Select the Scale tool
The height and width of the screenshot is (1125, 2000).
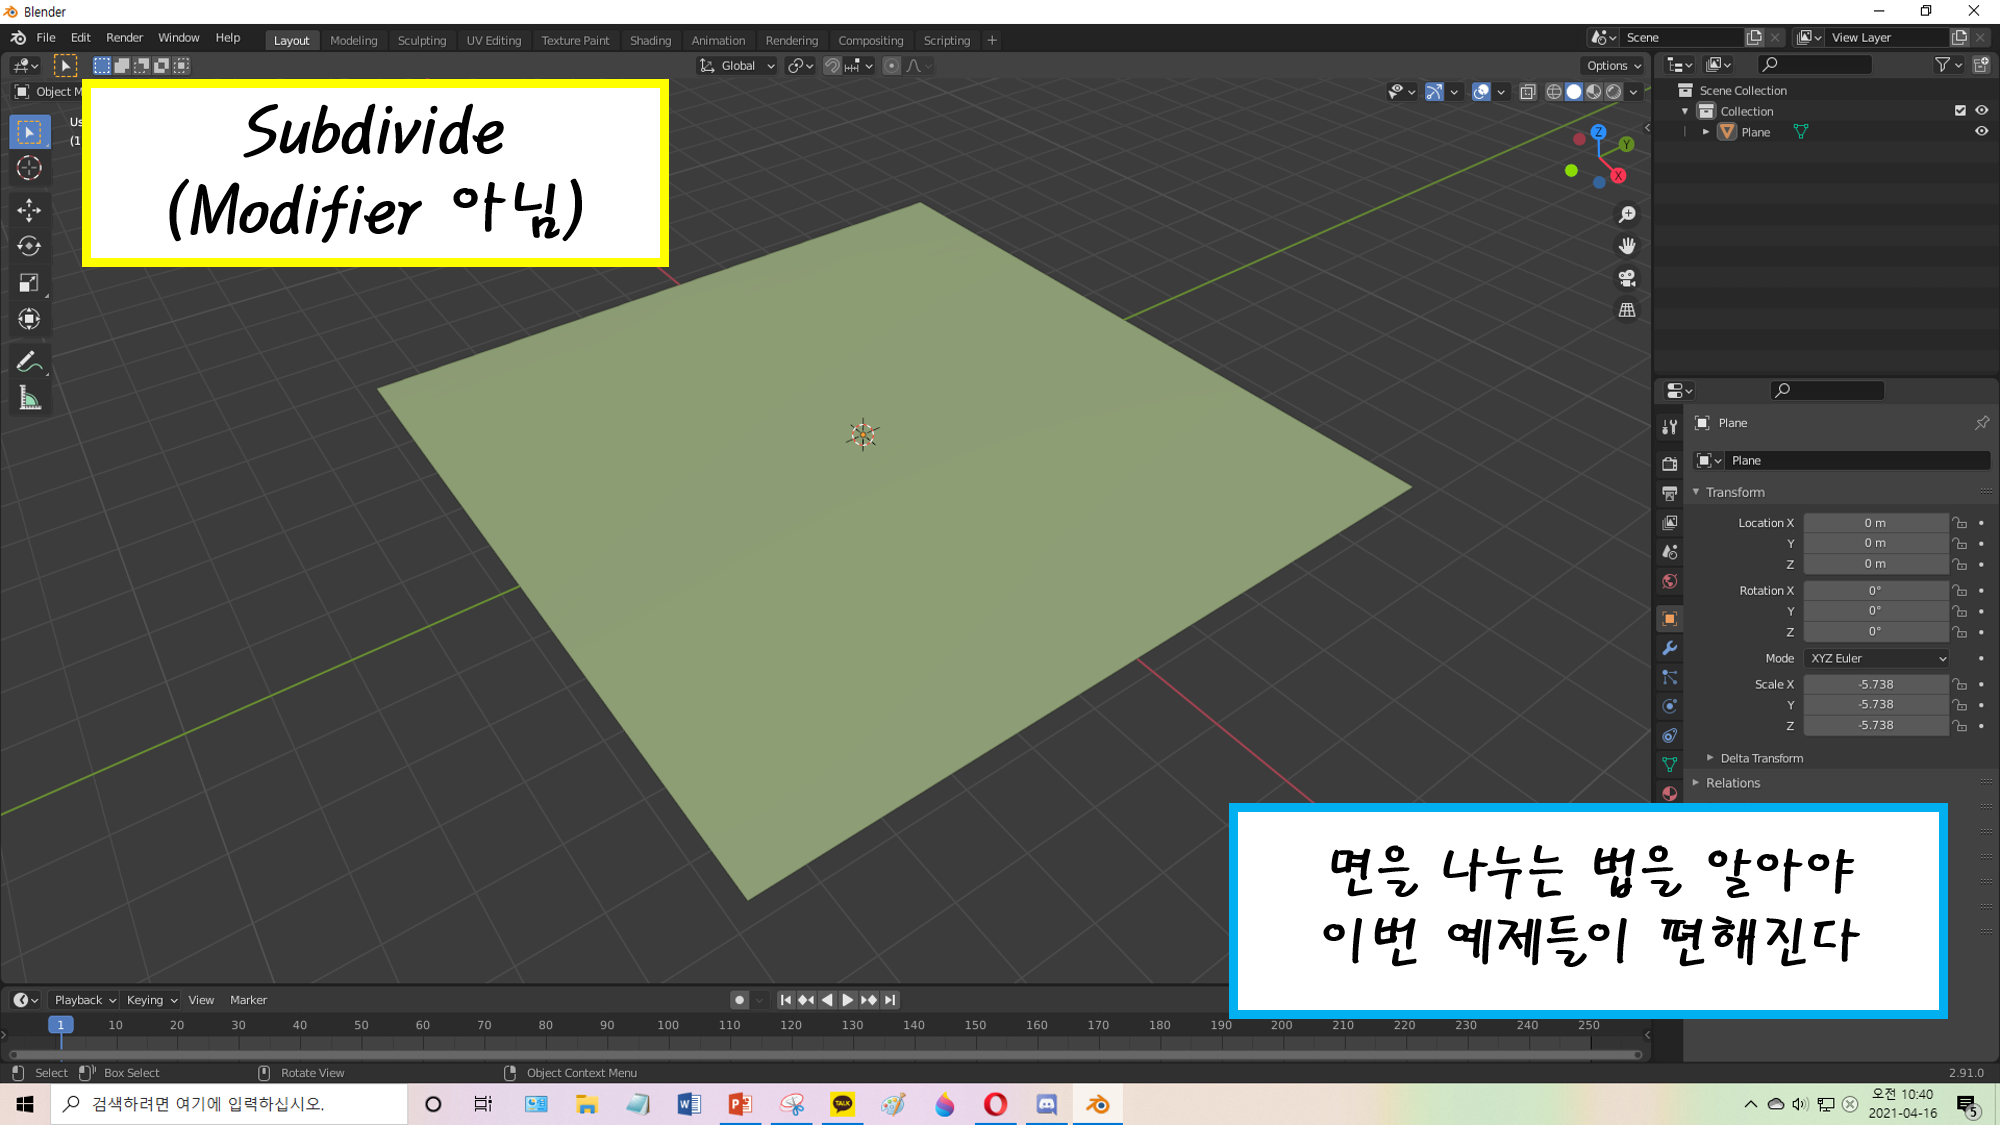[x=29, y=283]
